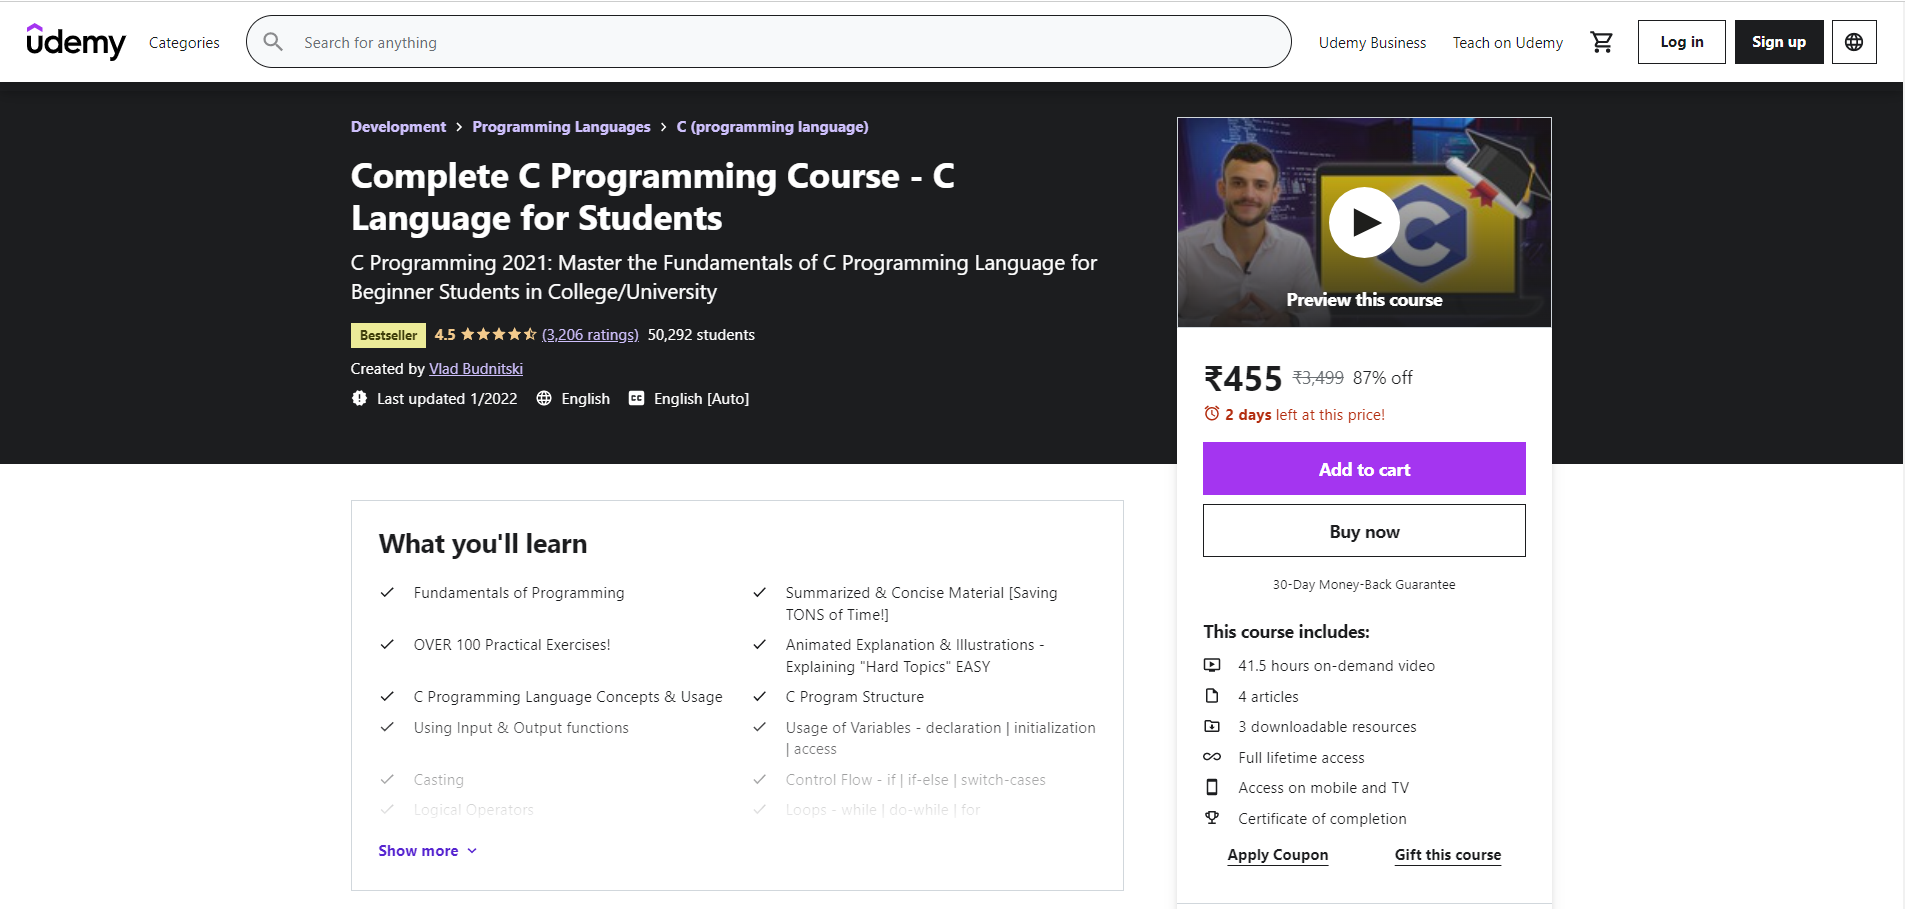Click checkmark beside Using Input & Output functions
The image size is (1905, 909).
tap(387, 727)
